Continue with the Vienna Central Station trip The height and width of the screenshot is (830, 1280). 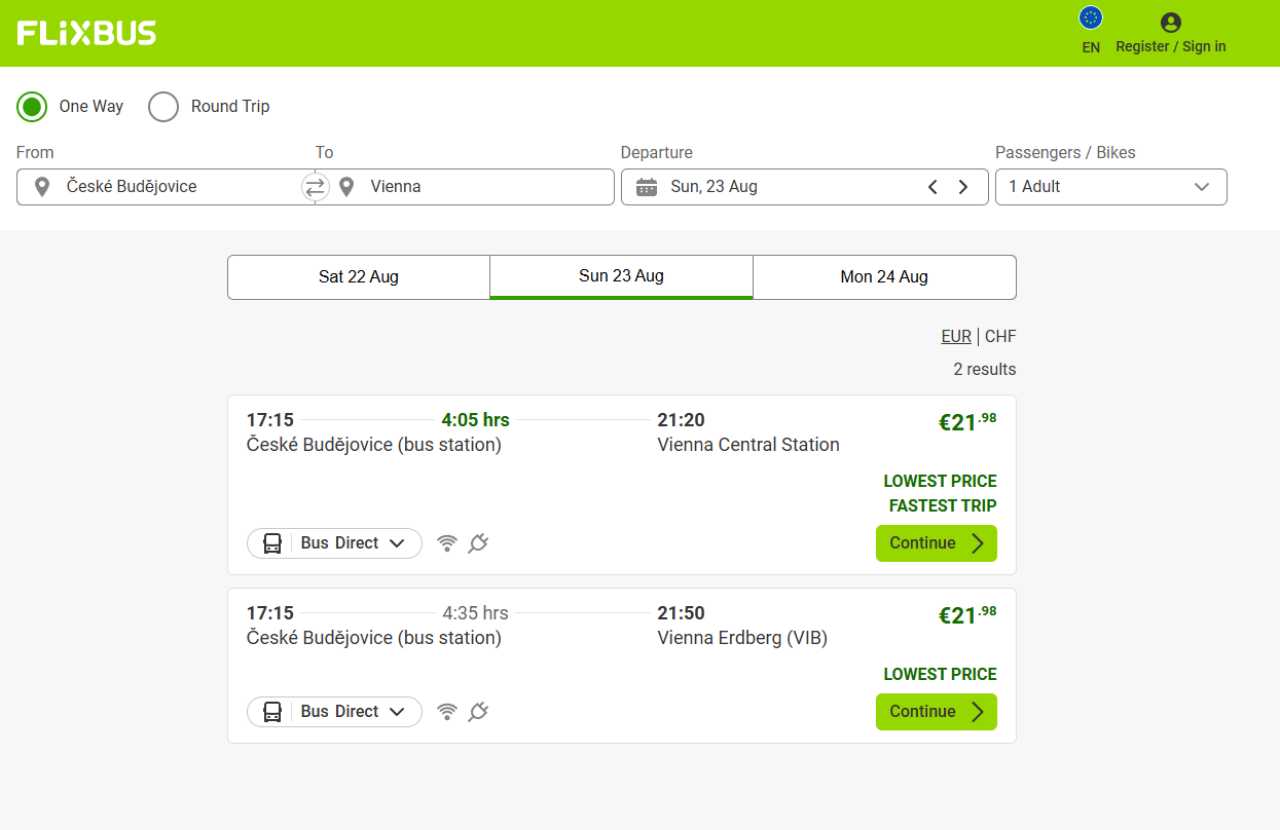pos(936,543)
